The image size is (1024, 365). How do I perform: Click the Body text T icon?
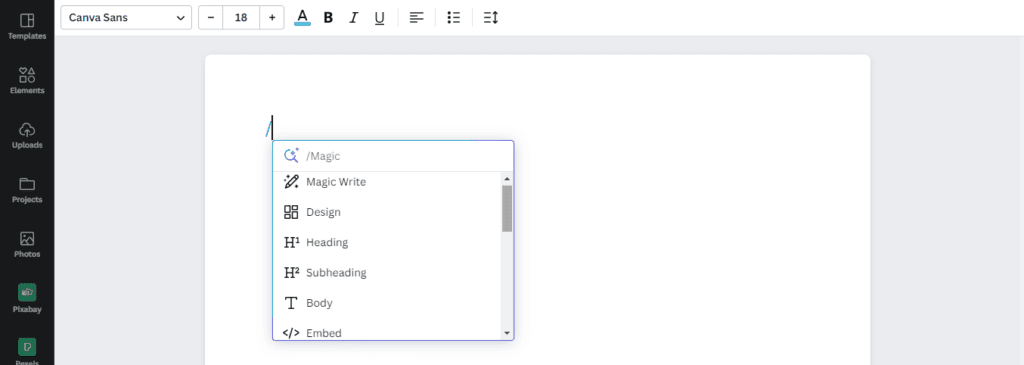click(291, 303)
